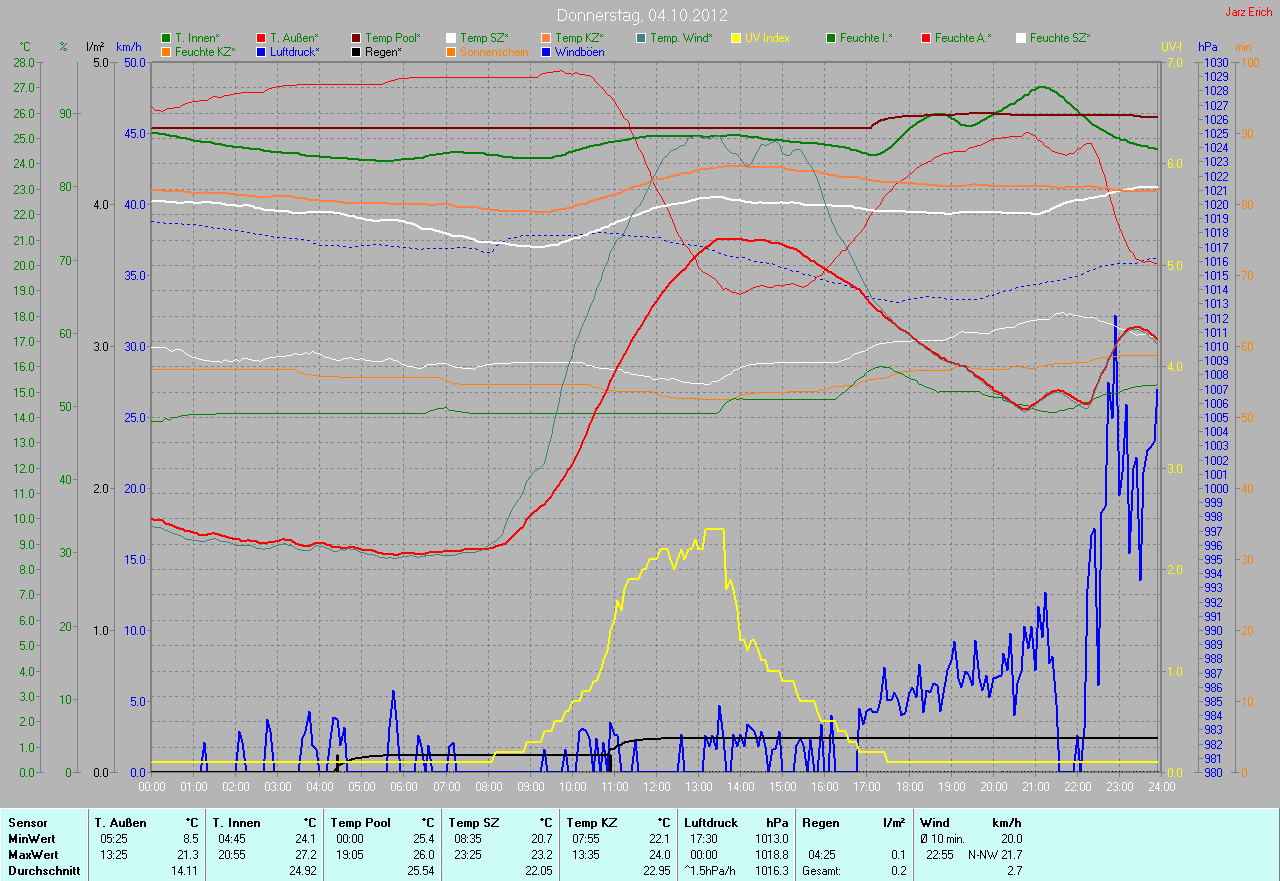Click the 'T. Außen' column header in the table
The width and height of the screenshot is (1280, 881).
(121, 823)
